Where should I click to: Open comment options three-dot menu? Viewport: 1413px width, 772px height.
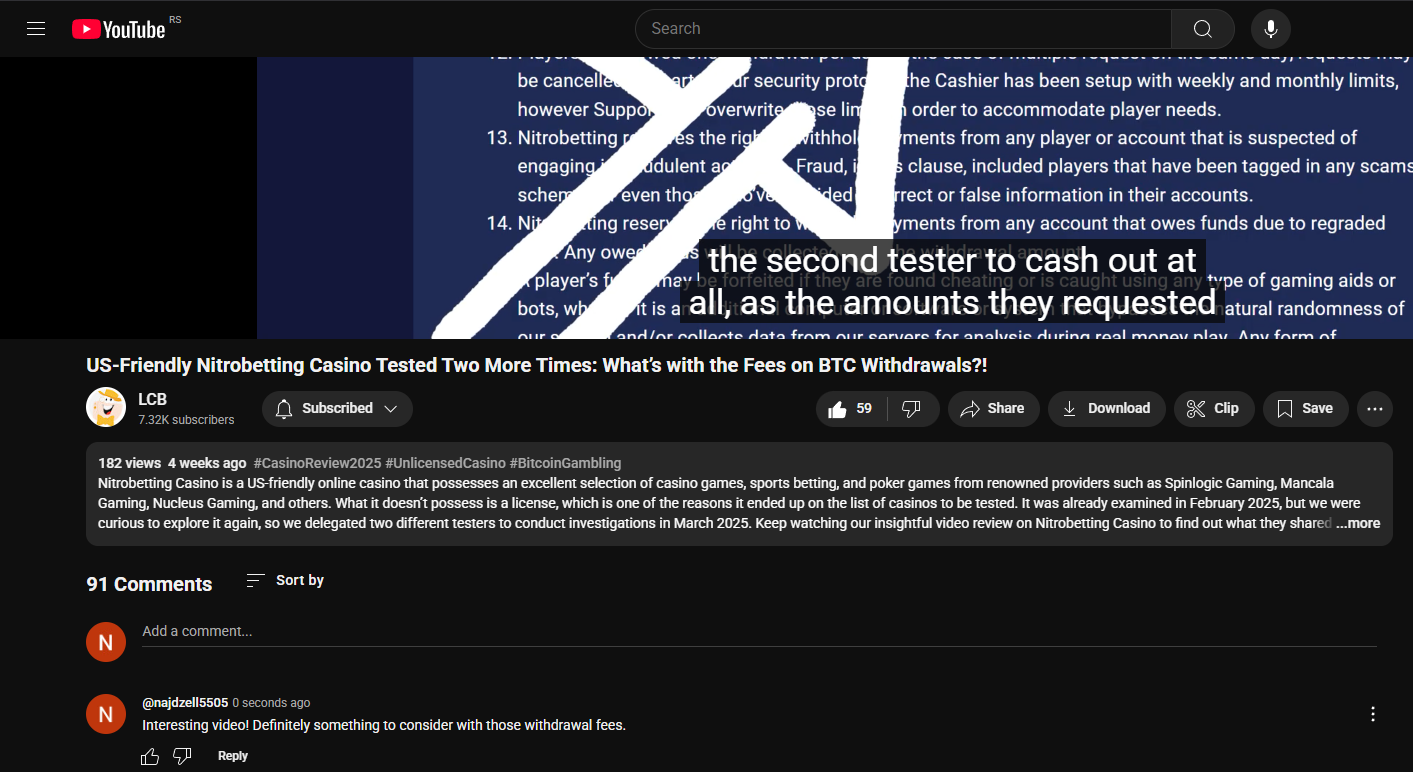tap(1373, 714)
